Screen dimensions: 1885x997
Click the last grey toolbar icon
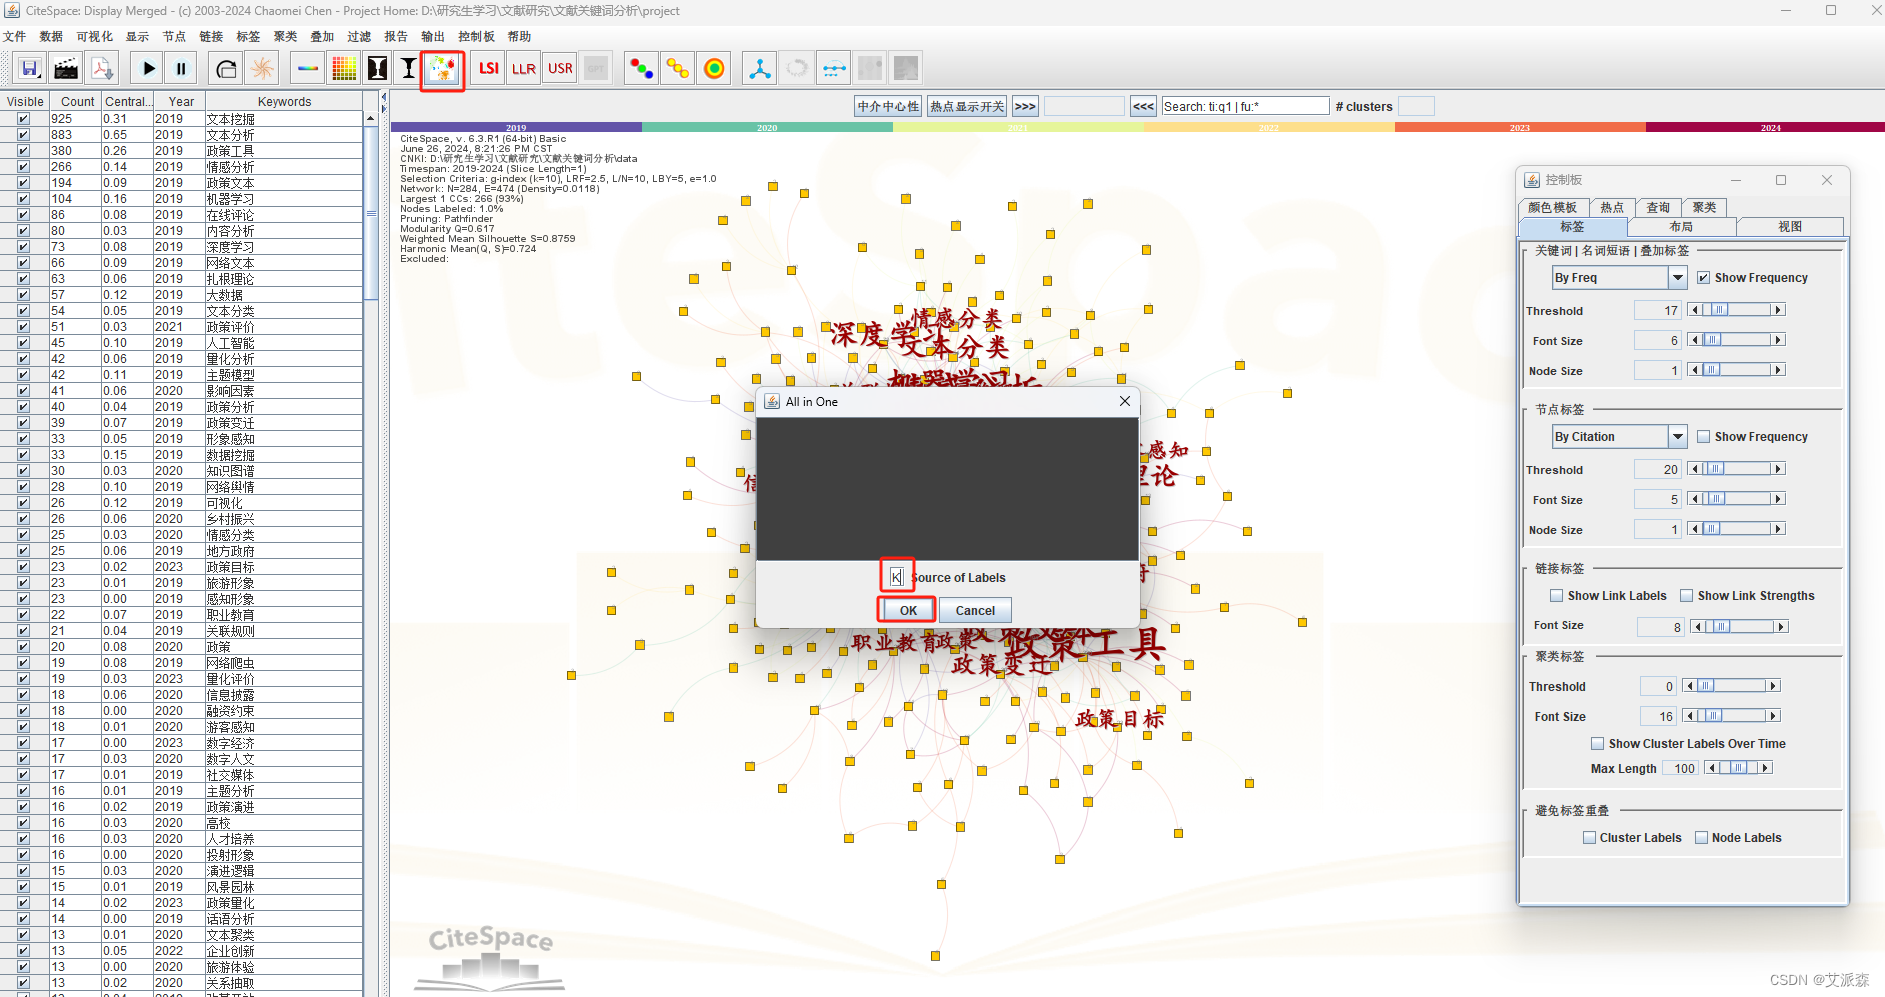tap(905, 68)
